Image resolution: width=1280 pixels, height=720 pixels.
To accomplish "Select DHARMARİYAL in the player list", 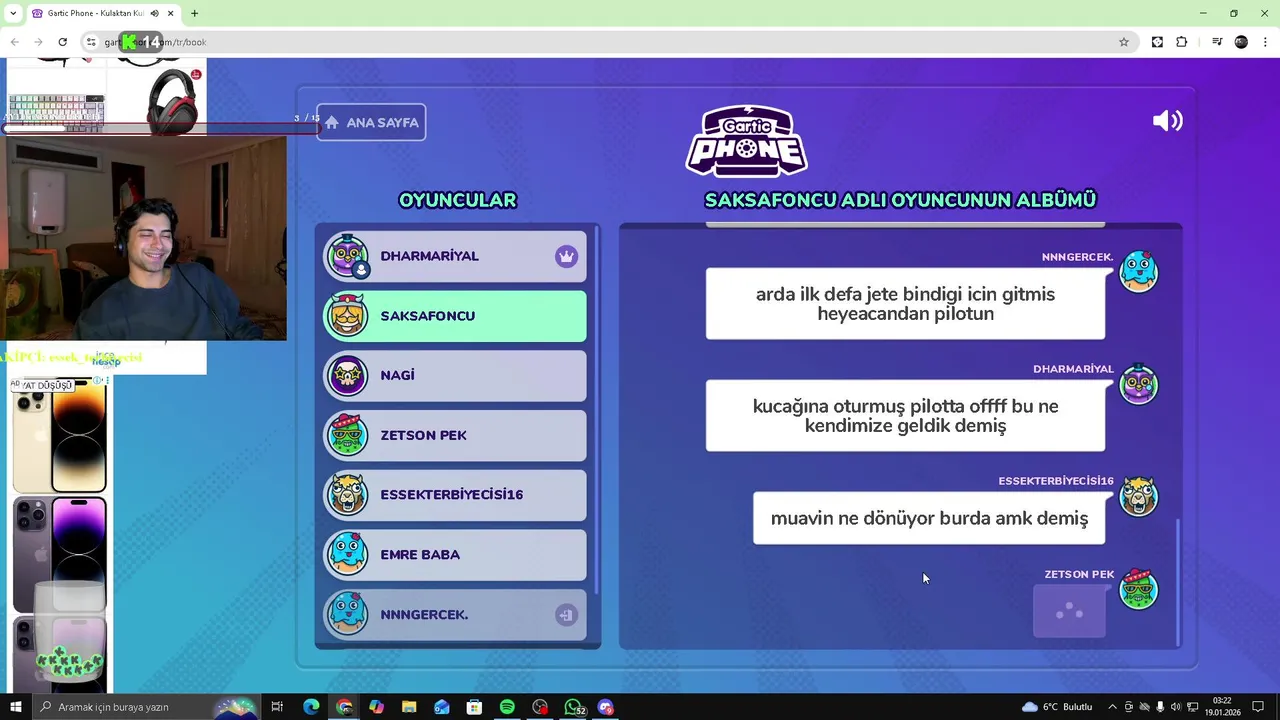I will [x=455, y=256].
